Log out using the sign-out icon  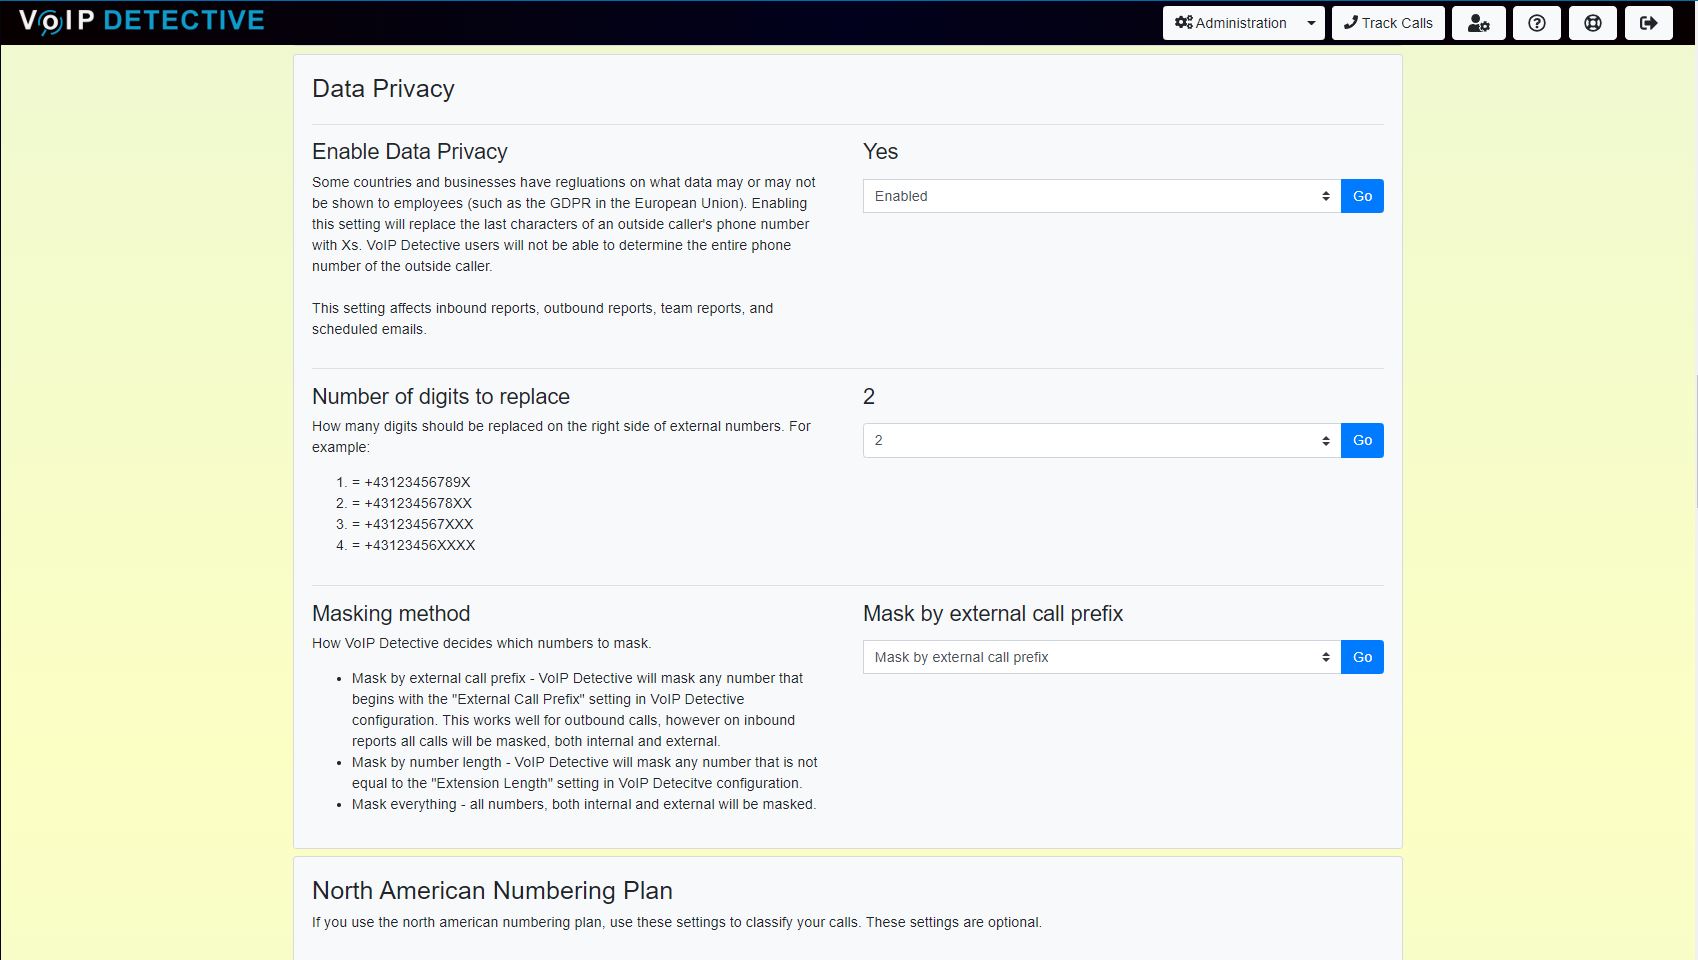point(1649,23)
